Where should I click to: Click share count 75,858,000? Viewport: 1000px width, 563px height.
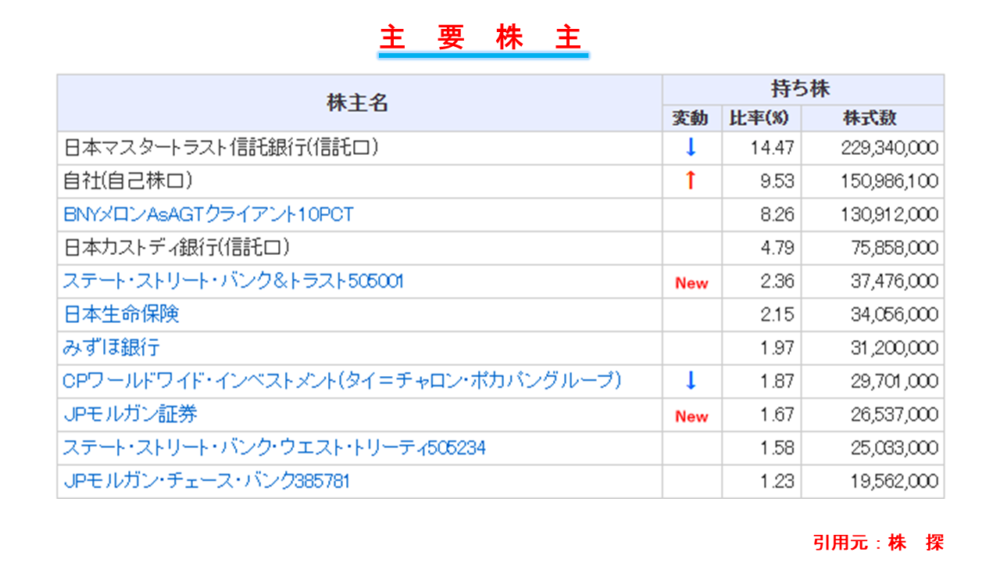895,247
